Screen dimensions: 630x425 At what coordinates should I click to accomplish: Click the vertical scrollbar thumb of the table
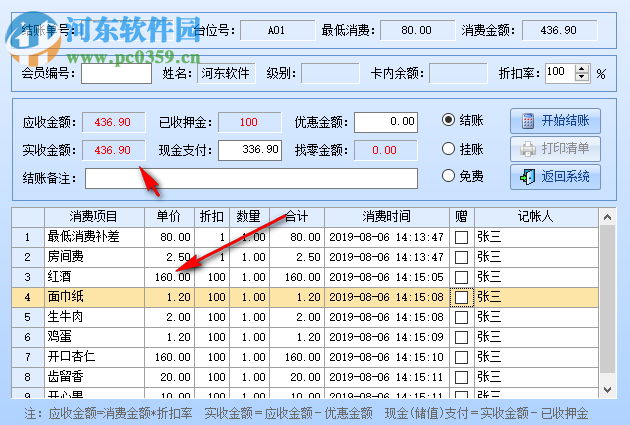point(608,299)
